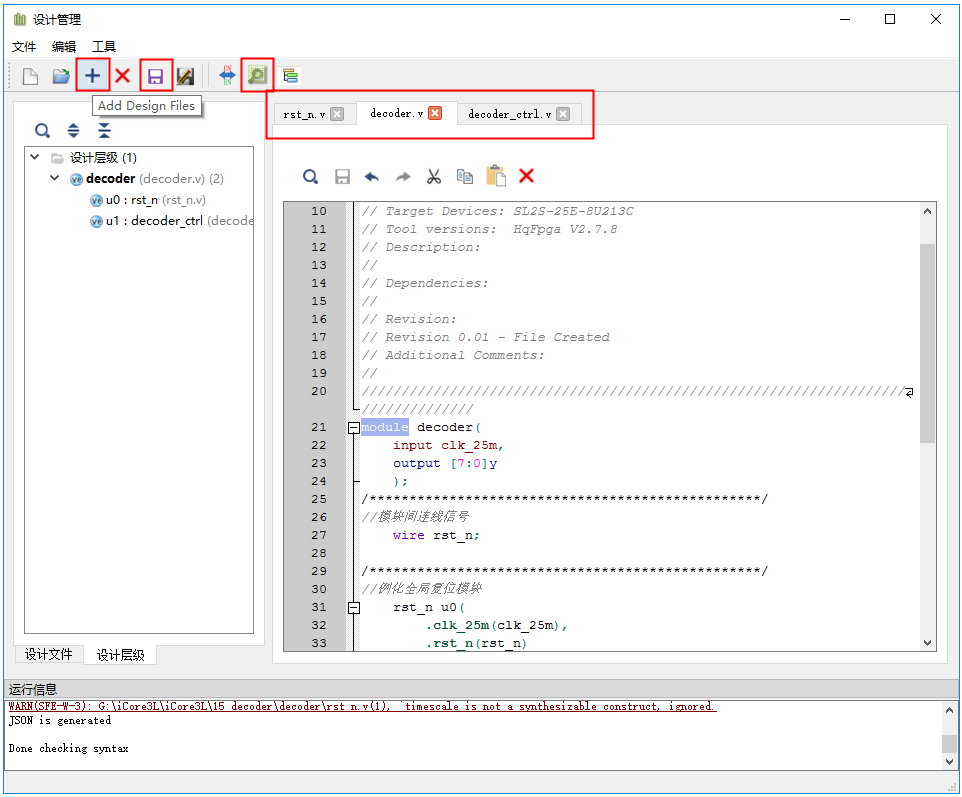Collapse the 设计层级 root tree node
The width and height of the screenshot is (962, 797).
35,158
